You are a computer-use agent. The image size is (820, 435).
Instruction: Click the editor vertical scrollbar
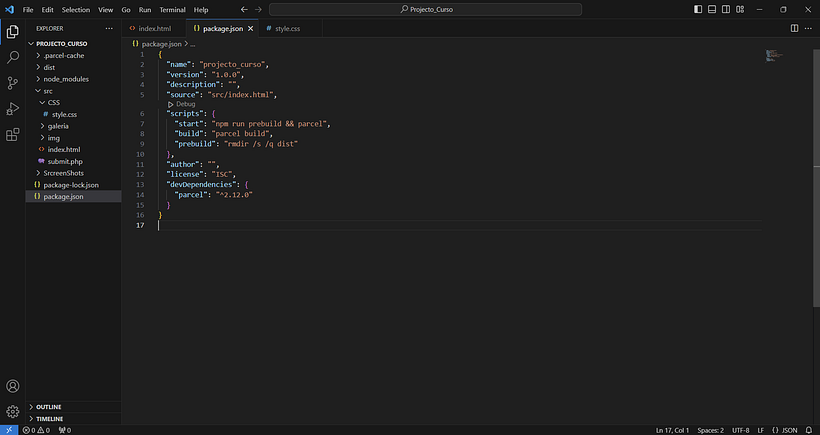point(816,178)
